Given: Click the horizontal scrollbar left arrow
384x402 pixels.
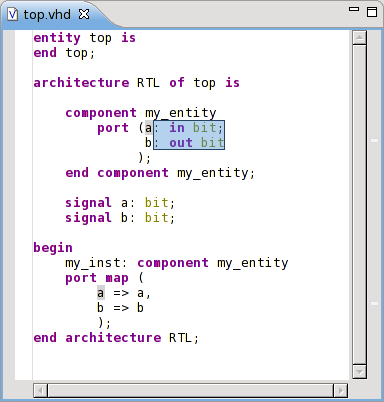Looking at the screenshot, I should click(41, 390).
